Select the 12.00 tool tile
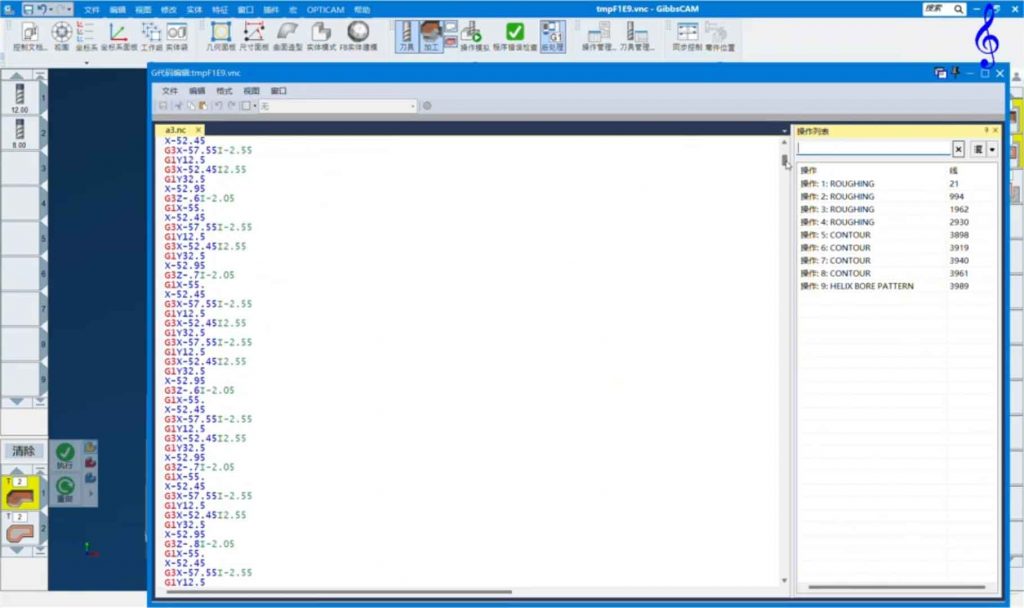Screen dimensions: 1024x608 (20, 96)
